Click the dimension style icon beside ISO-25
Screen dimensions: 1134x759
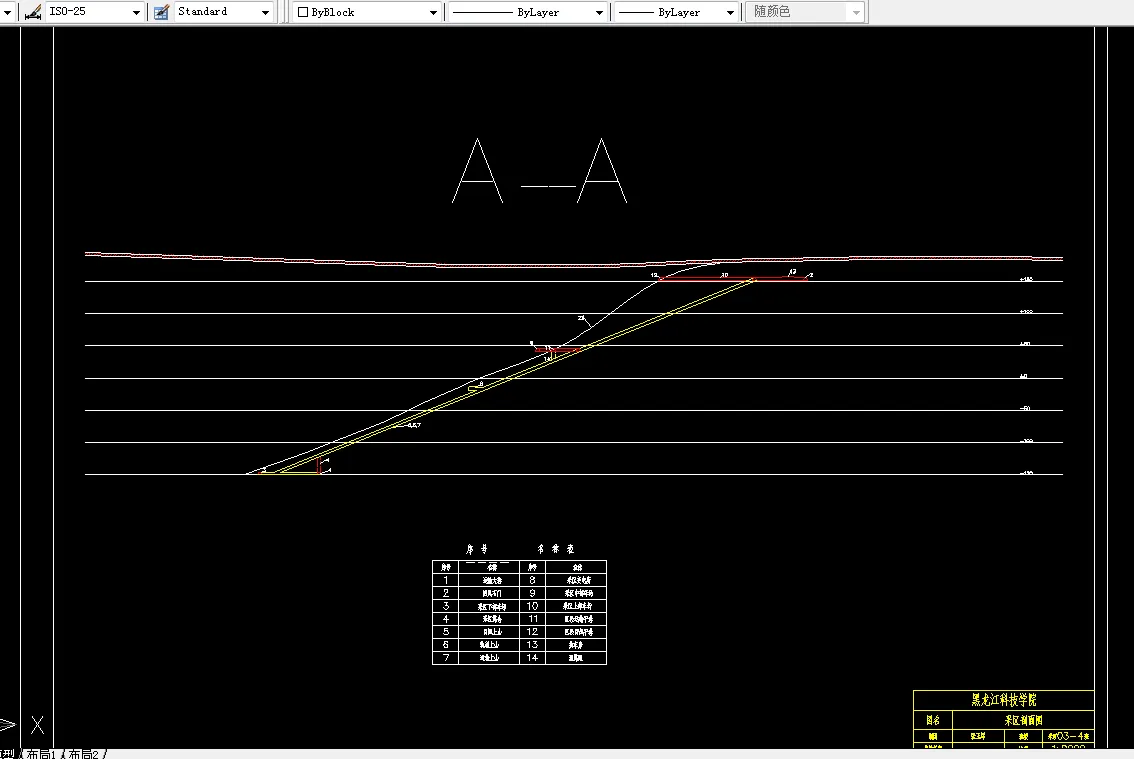point(33,12)
